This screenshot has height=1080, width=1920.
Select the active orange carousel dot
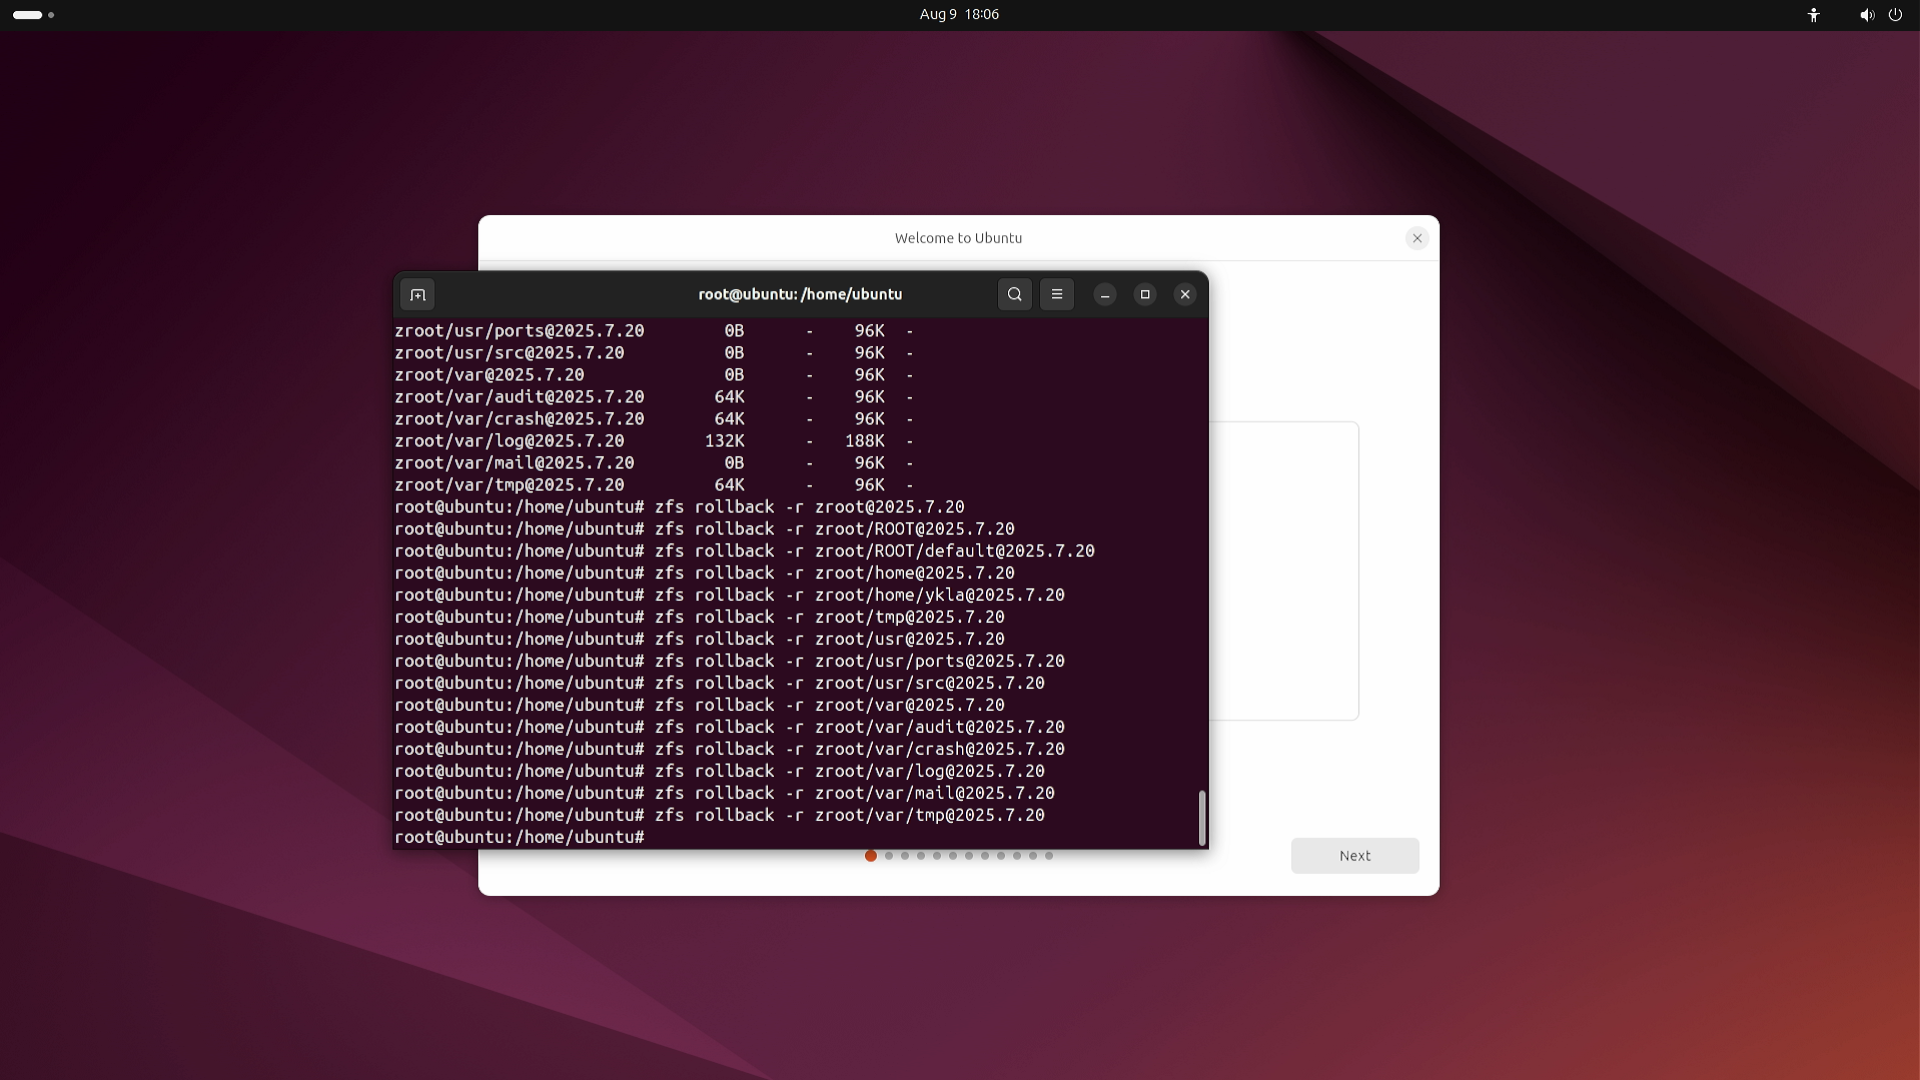coord(871,856)
